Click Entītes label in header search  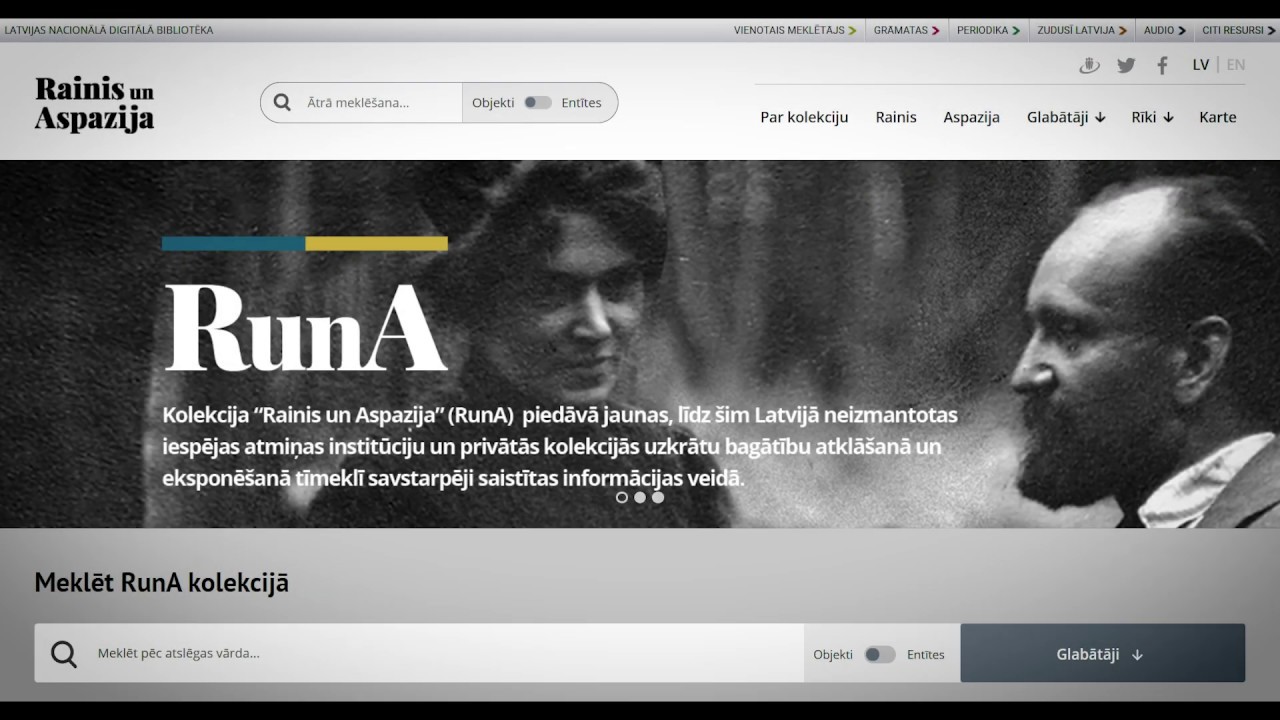(581, 102)
